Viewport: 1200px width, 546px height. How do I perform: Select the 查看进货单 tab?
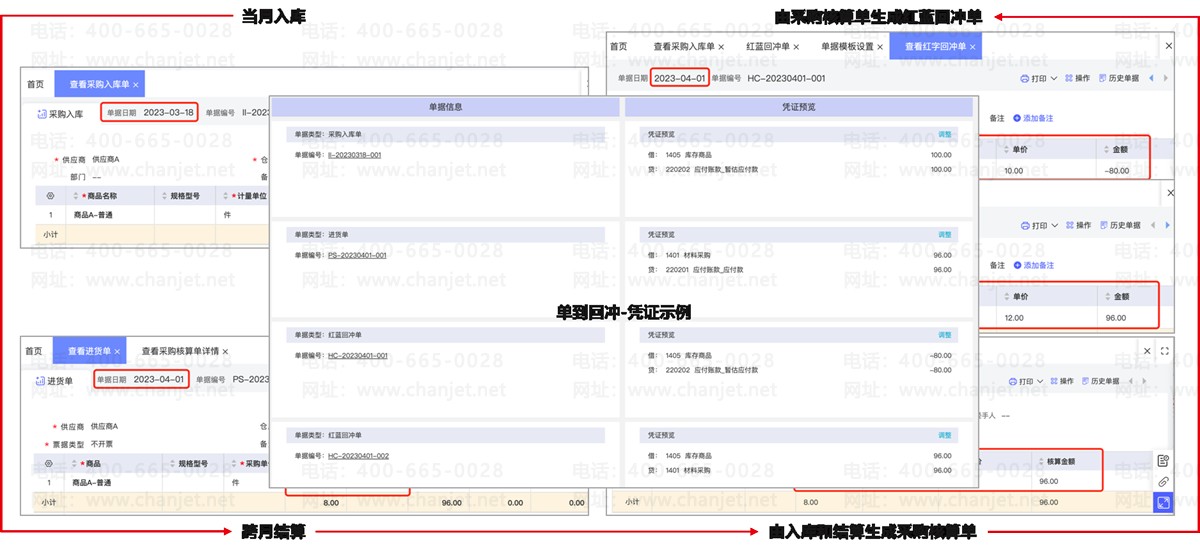pyautogui.click(x=90, y=351)
